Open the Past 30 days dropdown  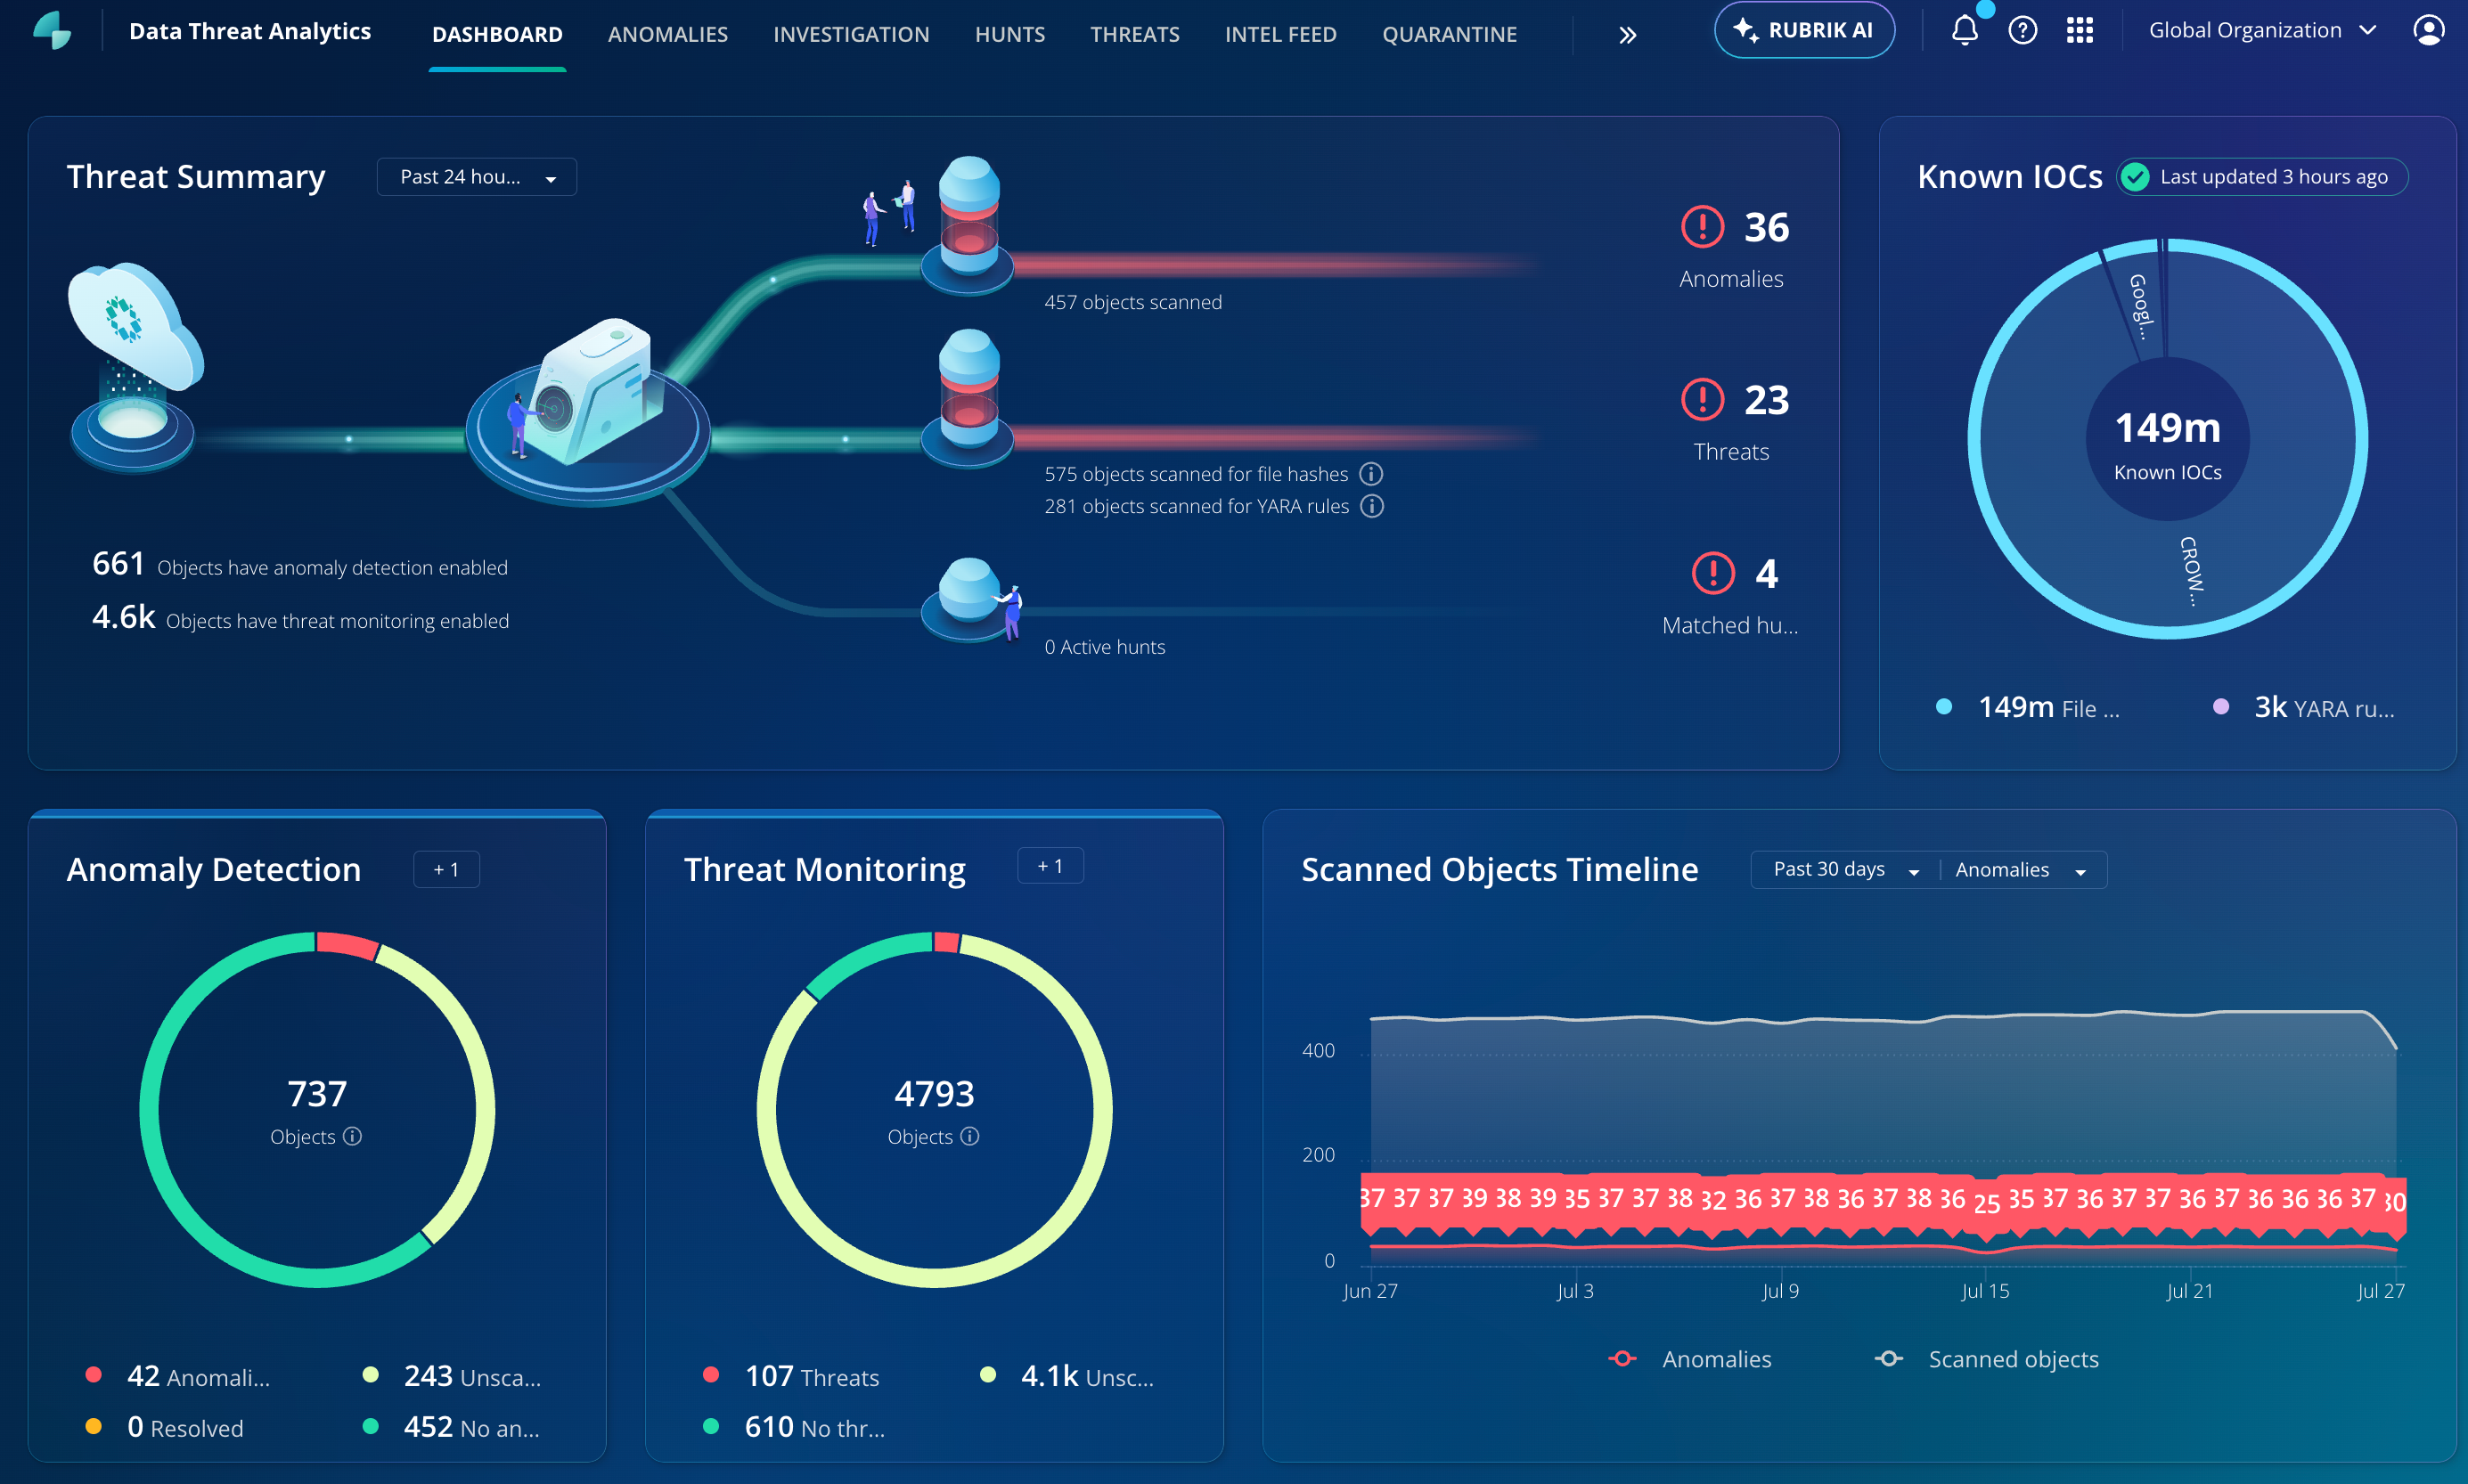[1845, 870]
